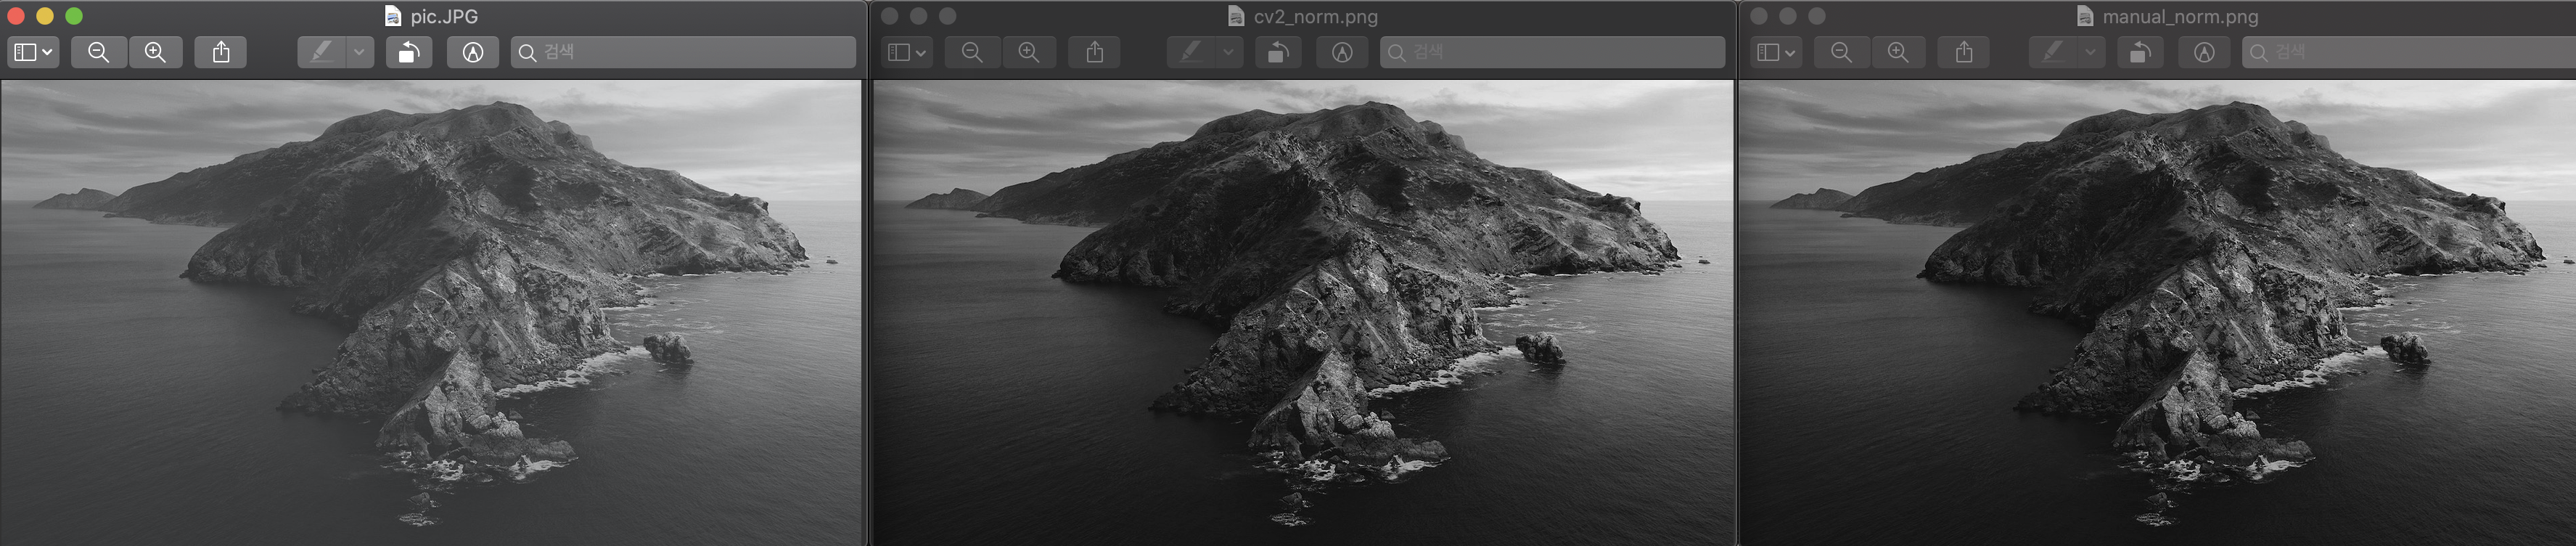The width and height of the screenshot is (2576, 546).
Task: Click the cv2_norm.png window title text
Action: [1315, 17]
